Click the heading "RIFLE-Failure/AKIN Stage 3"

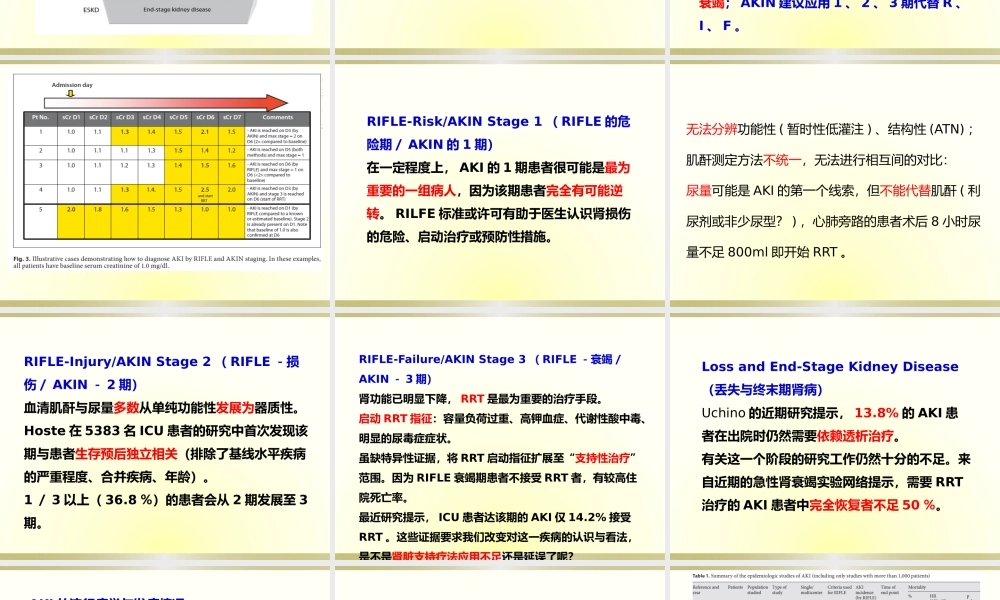coord(442,359)
